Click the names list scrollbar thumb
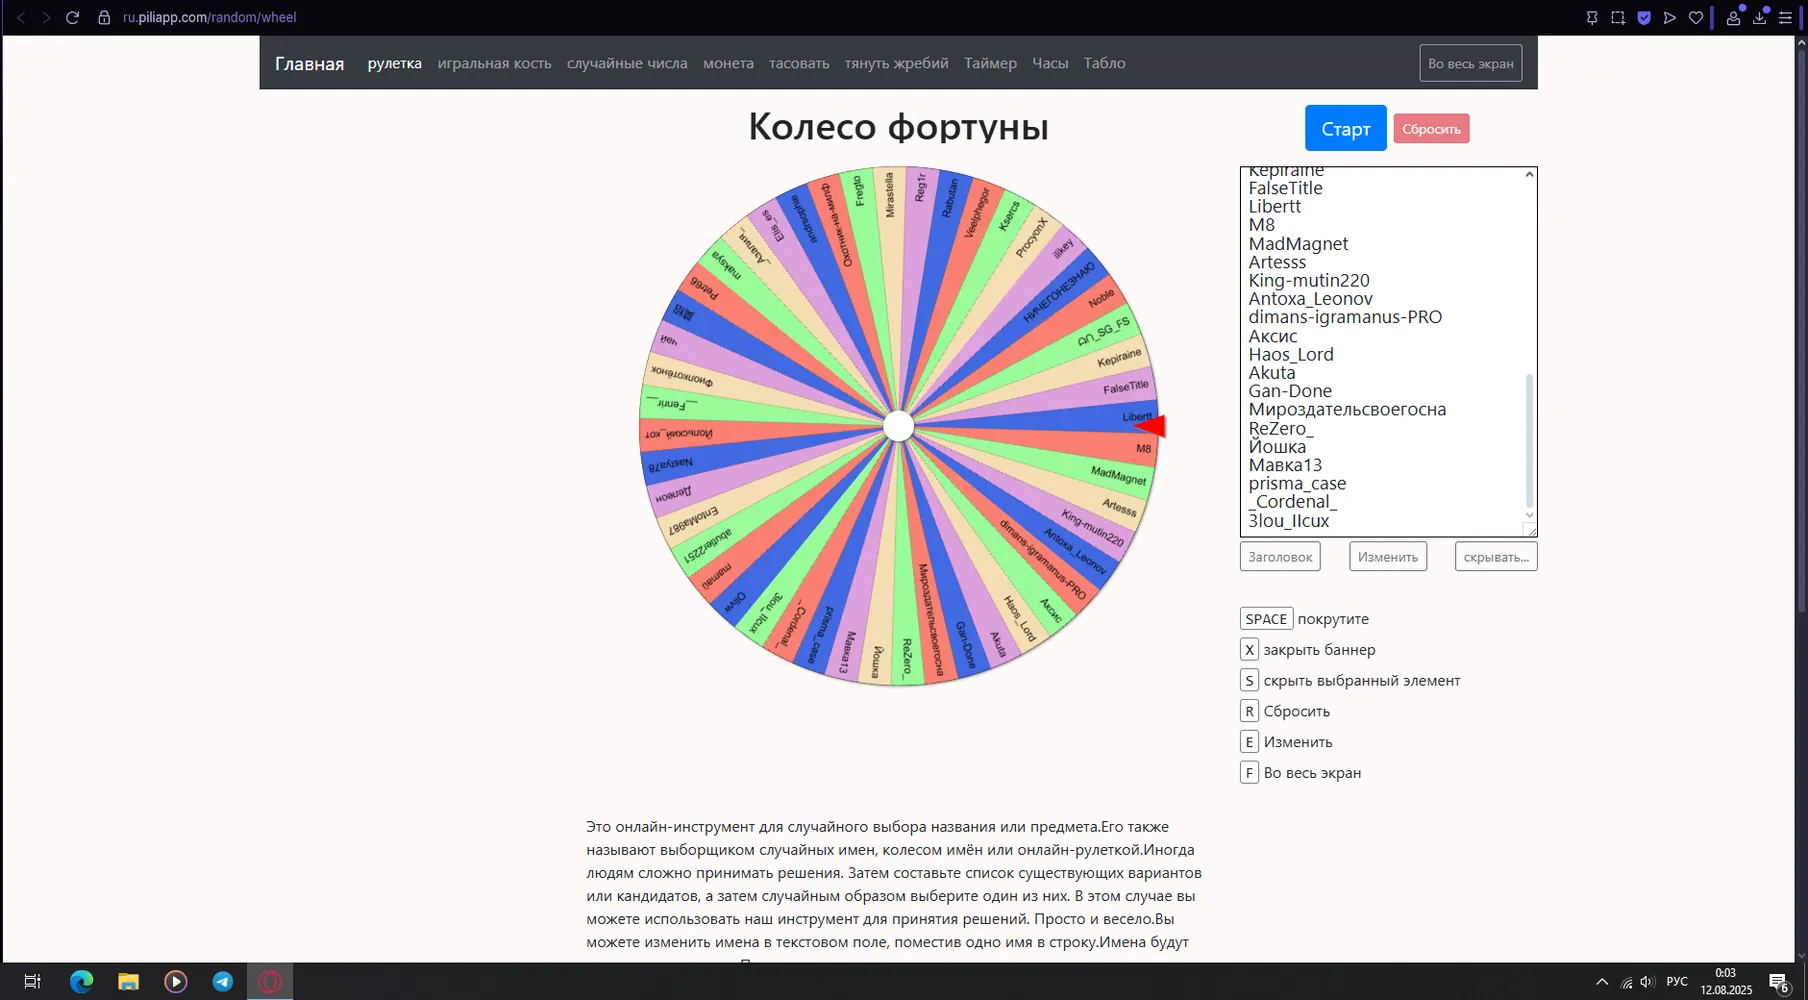 tap(1529, 440)
